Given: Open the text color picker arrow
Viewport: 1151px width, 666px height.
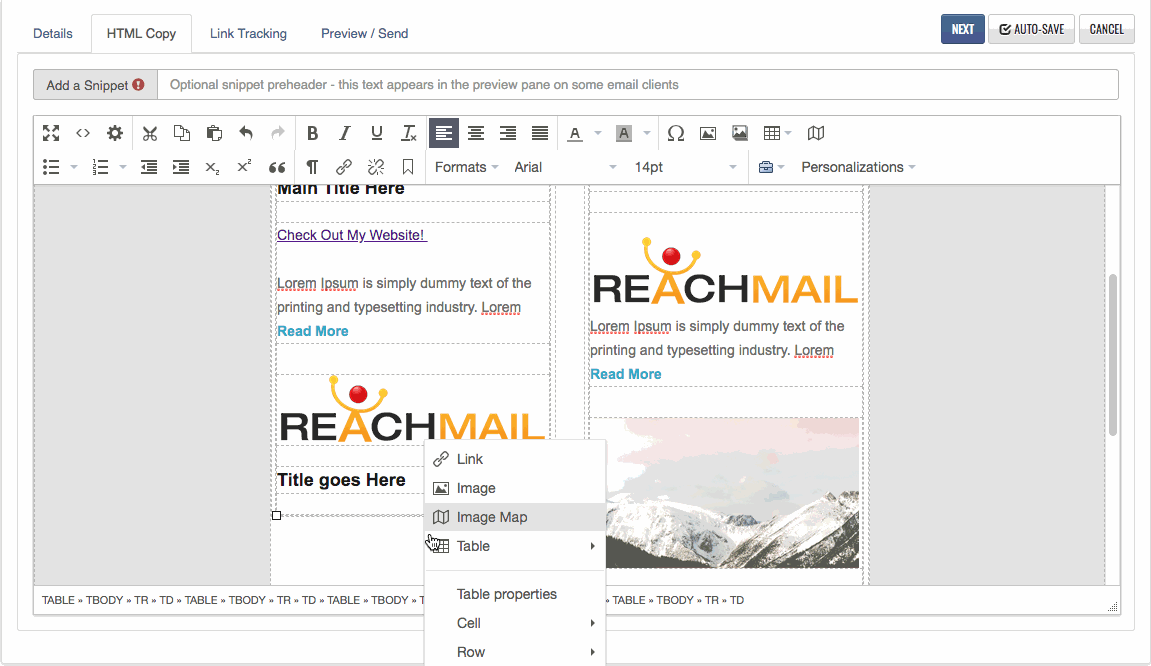Looking at the screenshot, I should 598,133.
